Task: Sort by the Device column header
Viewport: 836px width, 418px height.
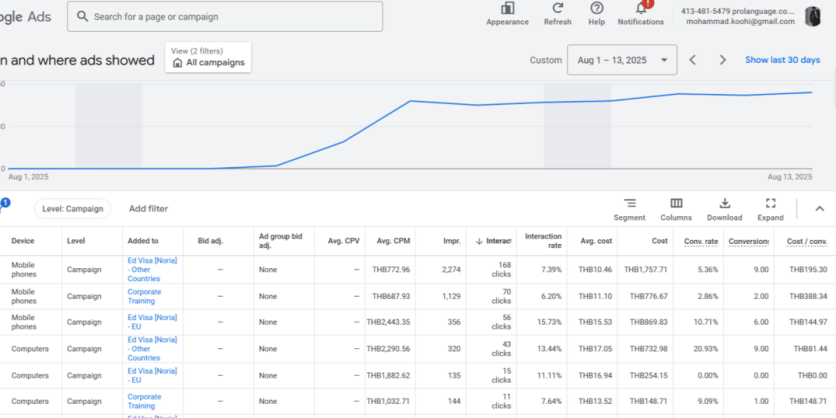Action: 23,241
